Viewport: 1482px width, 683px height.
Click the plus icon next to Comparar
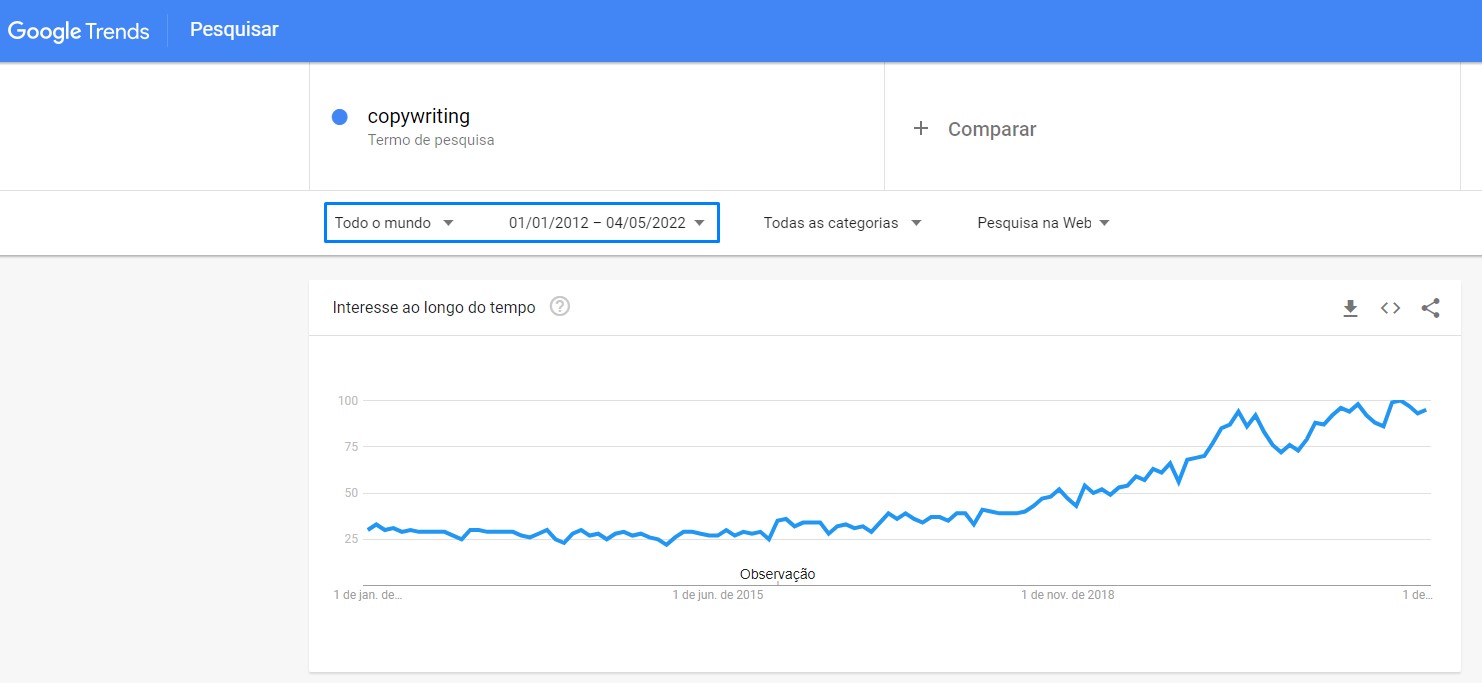click(921, 128)
